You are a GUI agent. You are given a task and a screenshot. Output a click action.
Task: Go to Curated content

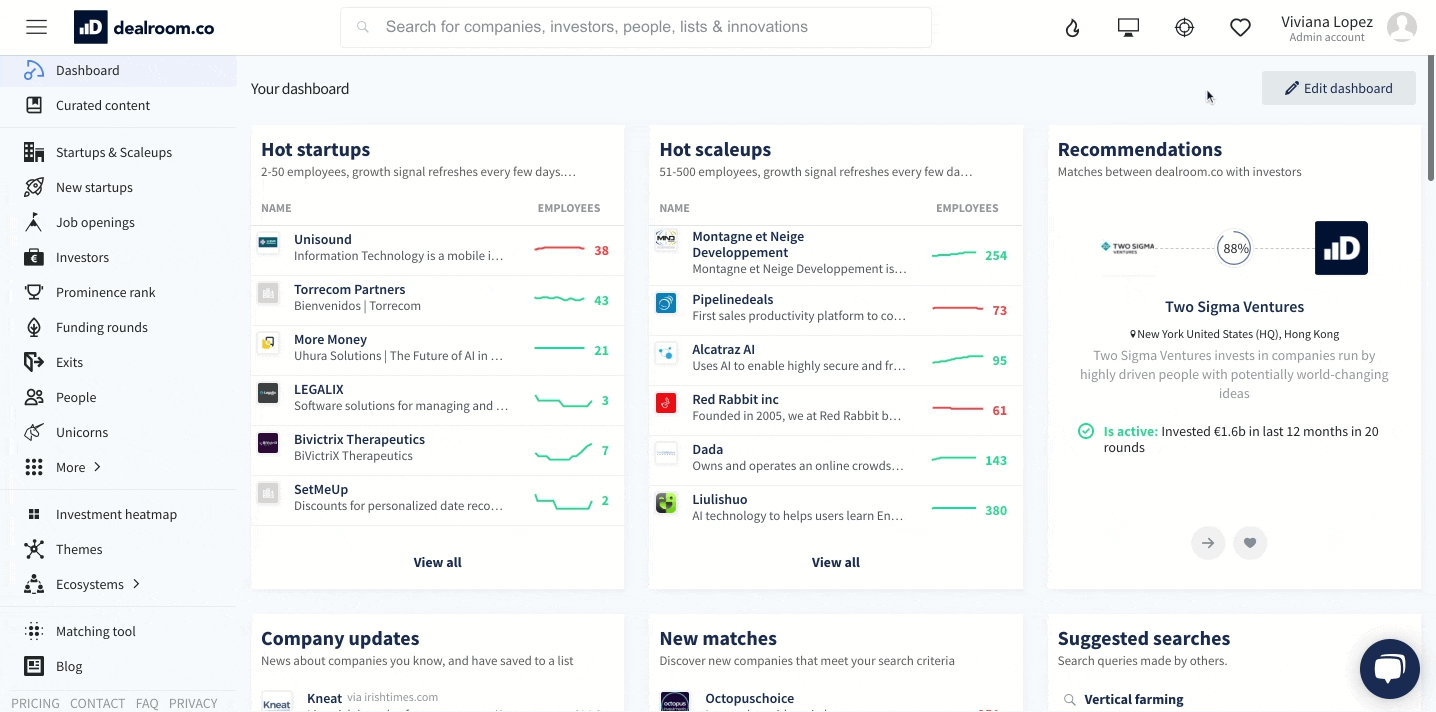(103, 105)
